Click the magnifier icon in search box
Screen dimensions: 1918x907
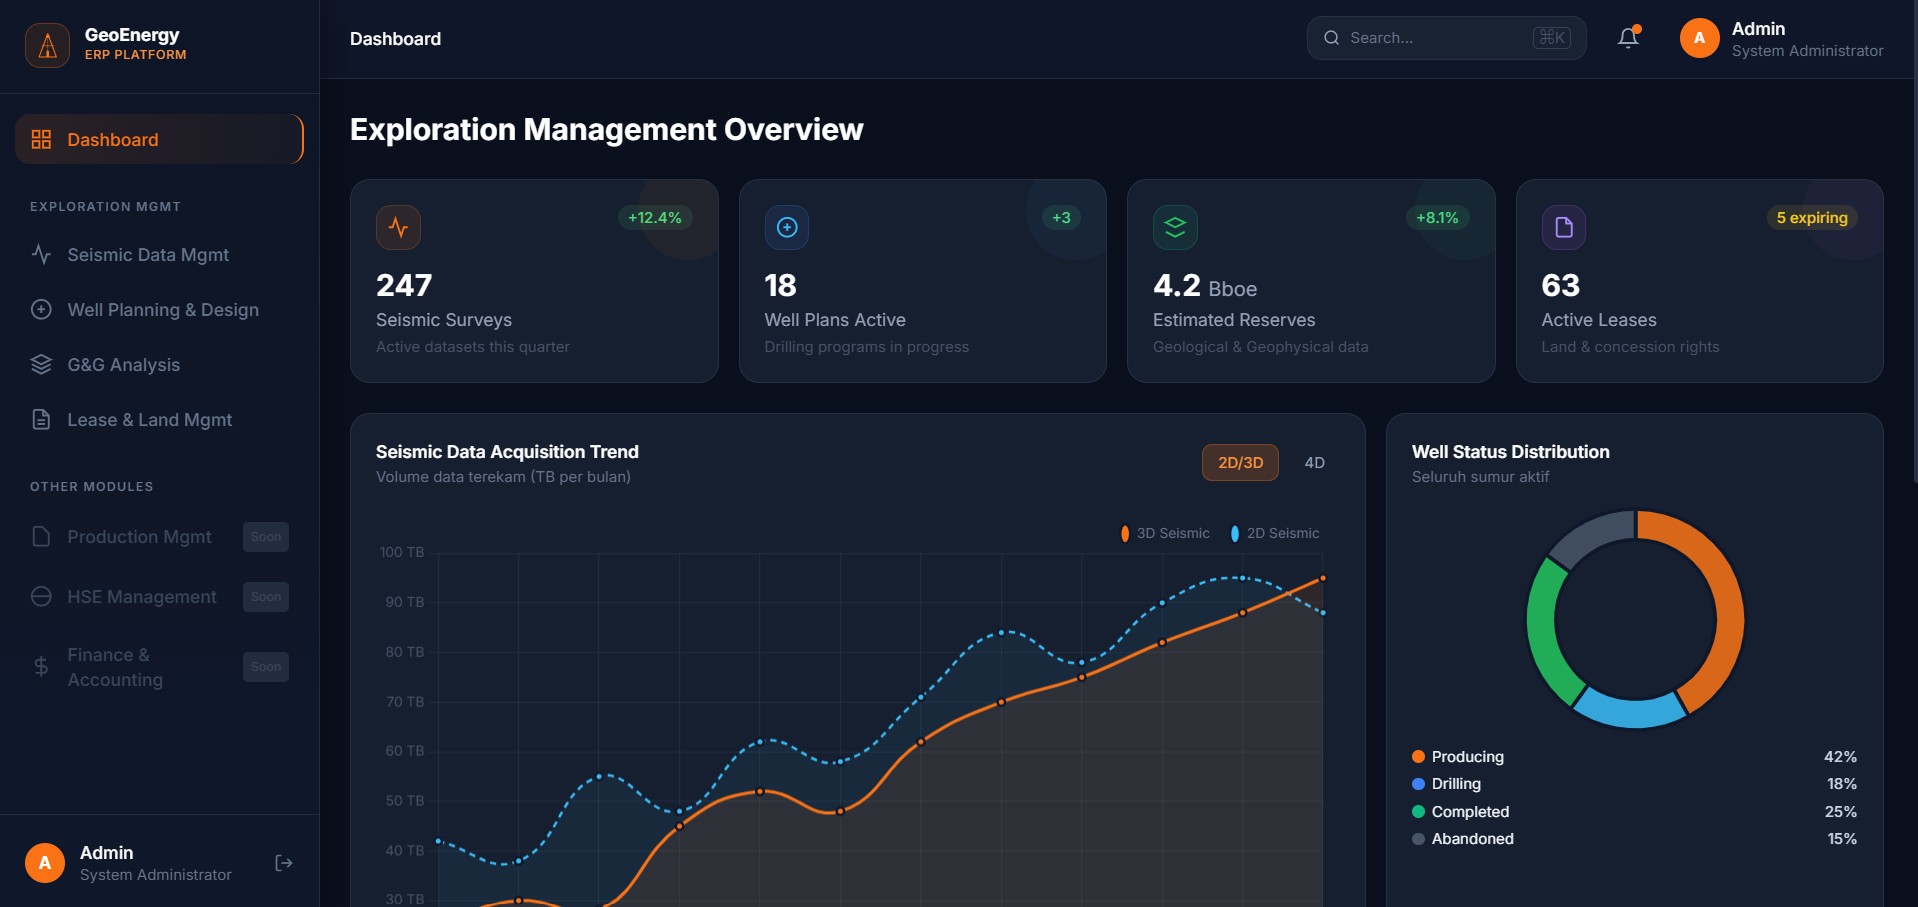point(1331,38)
